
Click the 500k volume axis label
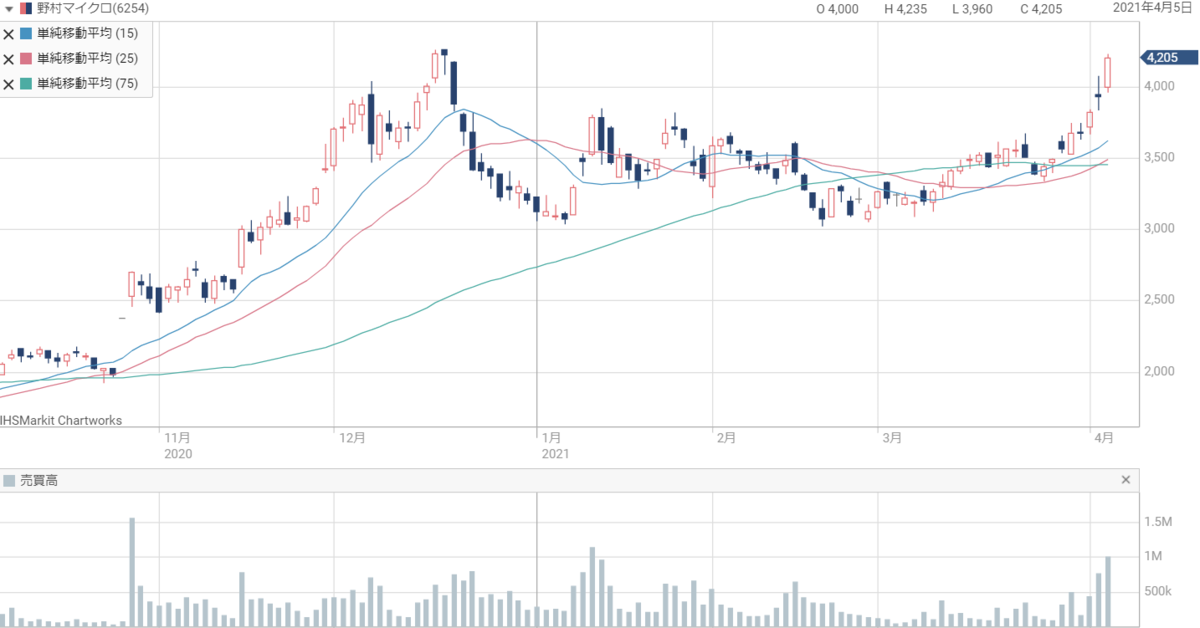[x=1160, y=592]
